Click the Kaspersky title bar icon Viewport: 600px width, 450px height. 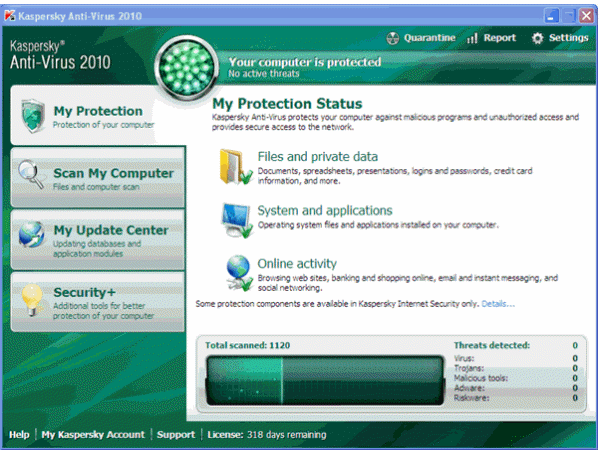tap(10, 16)
